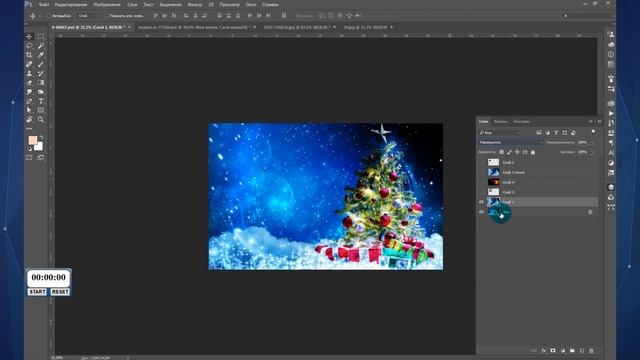
Task: Open the Layers panel menu
Action: click(x=599, y=121)
